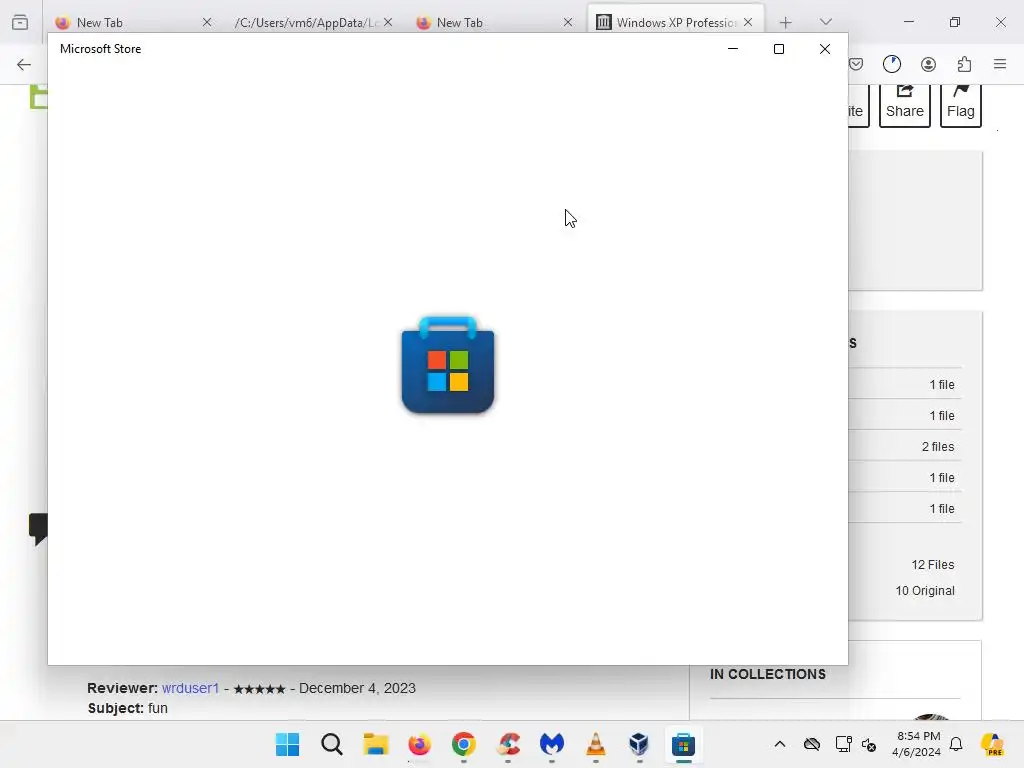1024x768 pixels.
Task: Open the circular clock-like Firefox toolbar icon
Action: [x=891, y=64]
